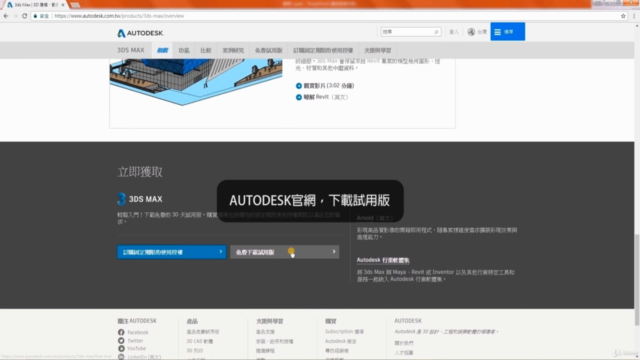Open the Autodesk store footer link
Viewport: 640px width, 360px height.
(x=340, y=341)
